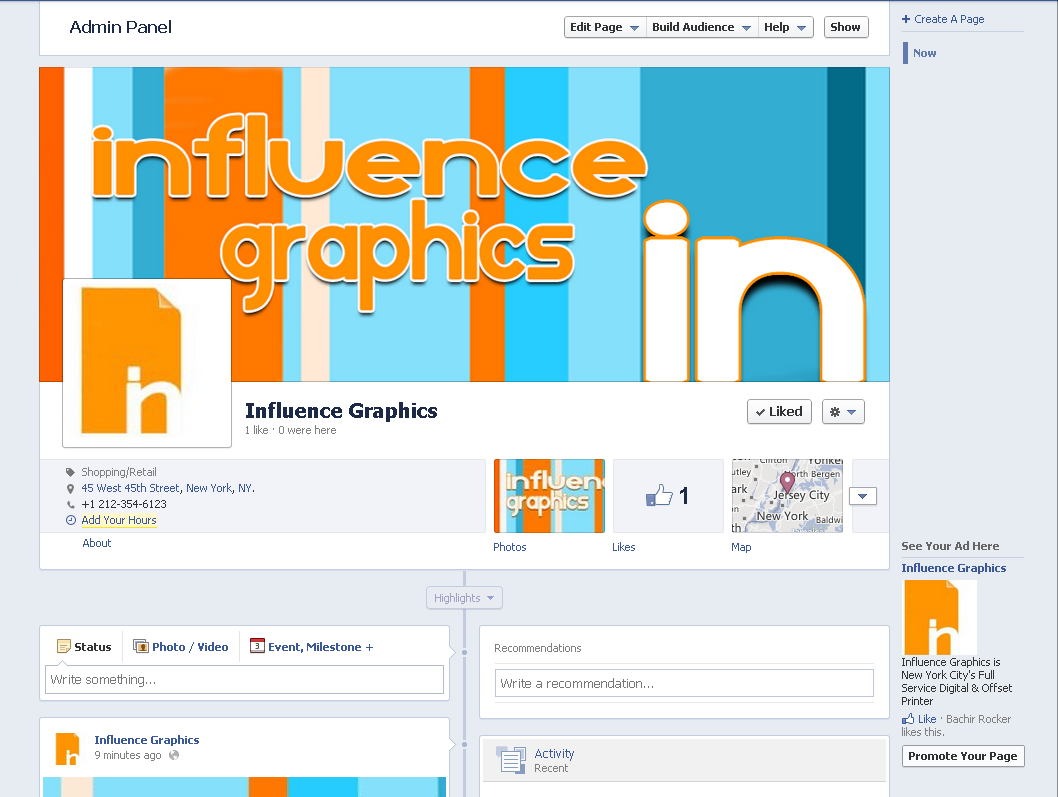Click the 9 minutes ago timestamp
Image resolution: width=1058 pixels, height=797 pixels.
pos(128,755)
